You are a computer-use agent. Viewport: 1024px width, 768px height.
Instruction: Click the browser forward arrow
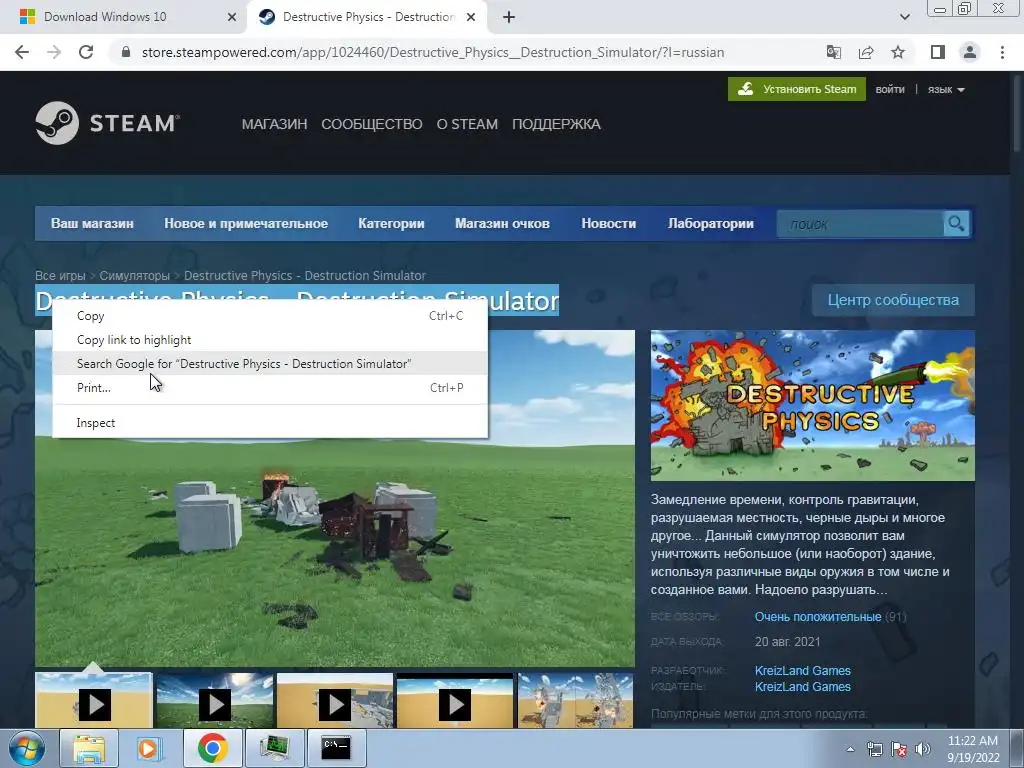(x=54, y=52)
